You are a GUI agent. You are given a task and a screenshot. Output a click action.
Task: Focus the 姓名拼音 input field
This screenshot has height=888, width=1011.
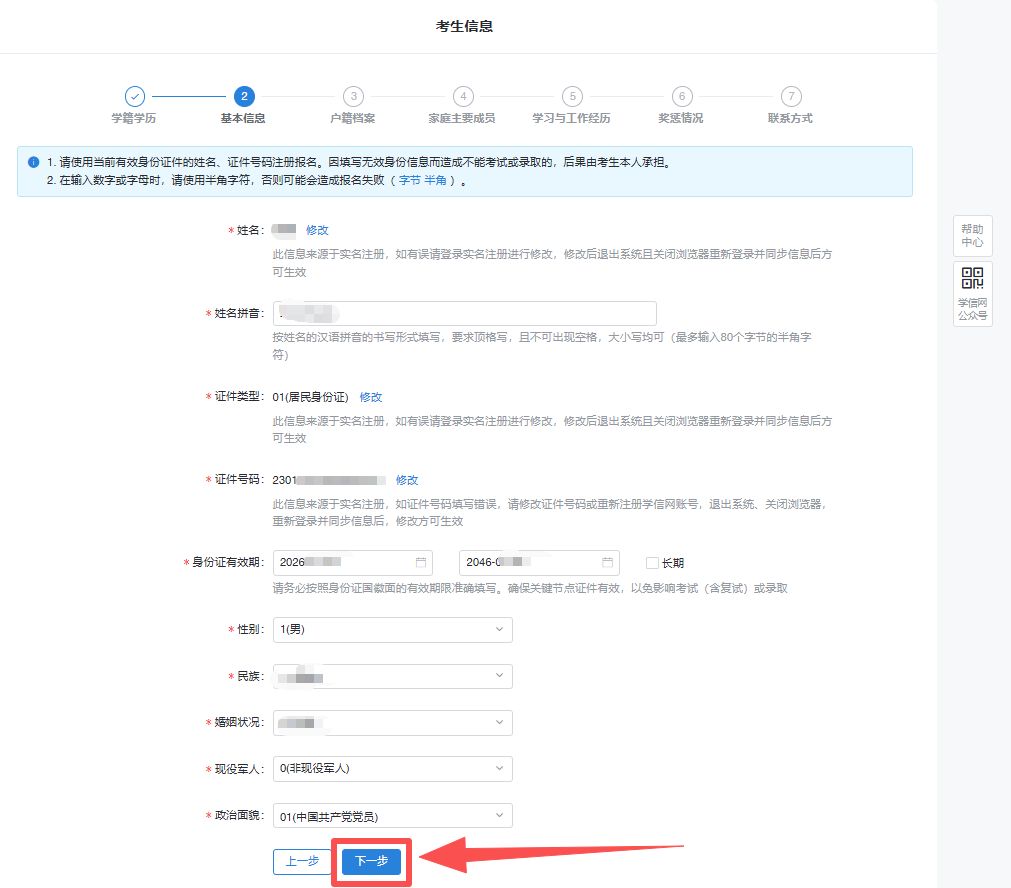pyautogui.click(x=464, y=313)
